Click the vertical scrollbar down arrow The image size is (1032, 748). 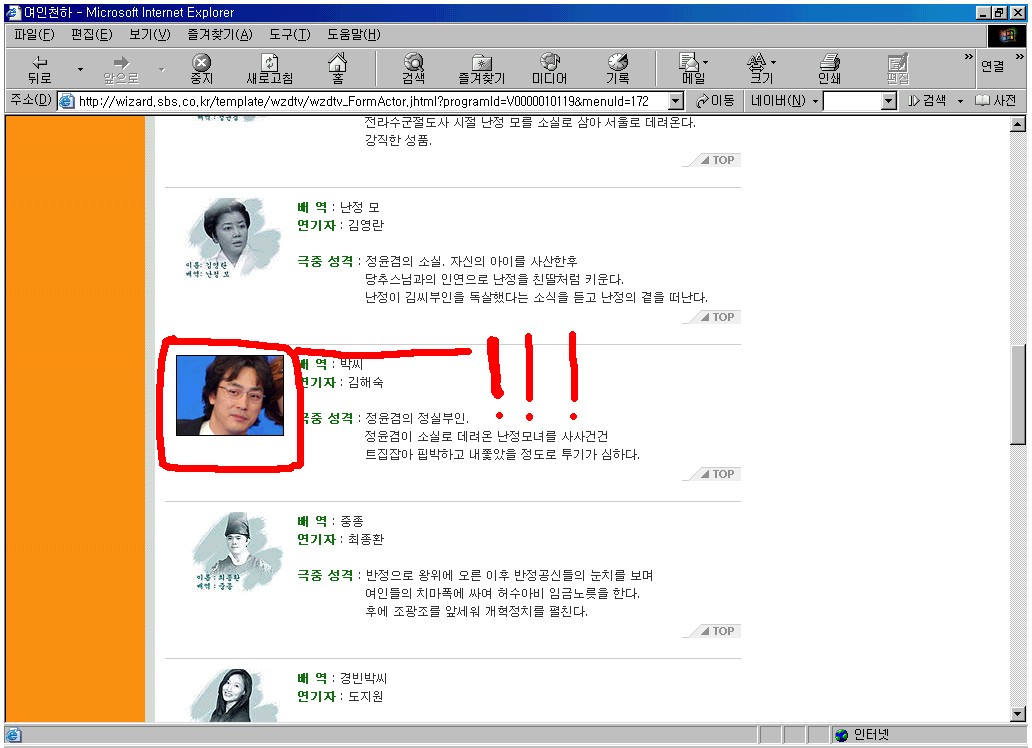pos(1018,713)
